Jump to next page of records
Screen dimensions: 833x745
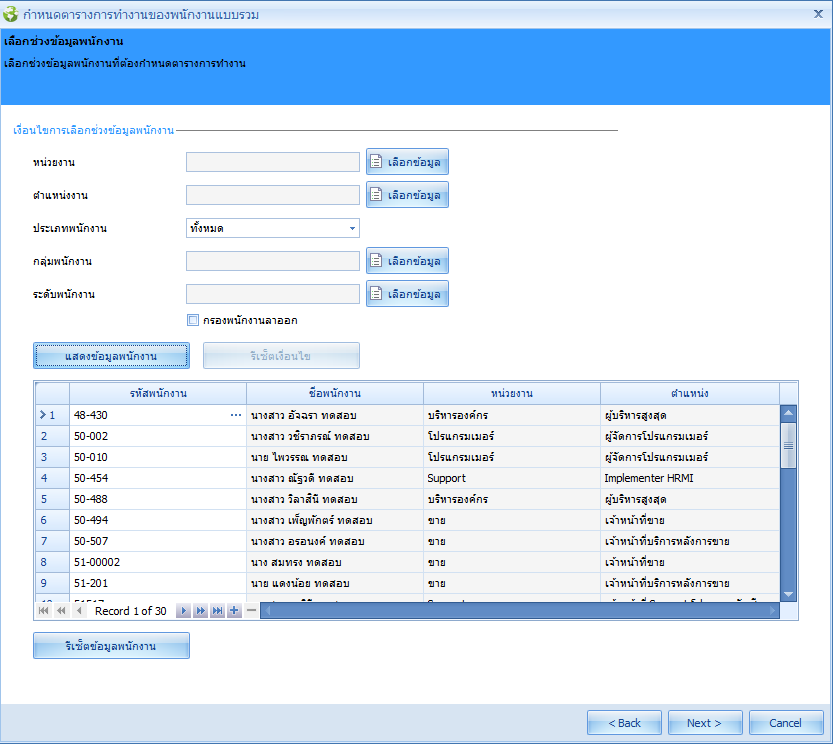200,611
